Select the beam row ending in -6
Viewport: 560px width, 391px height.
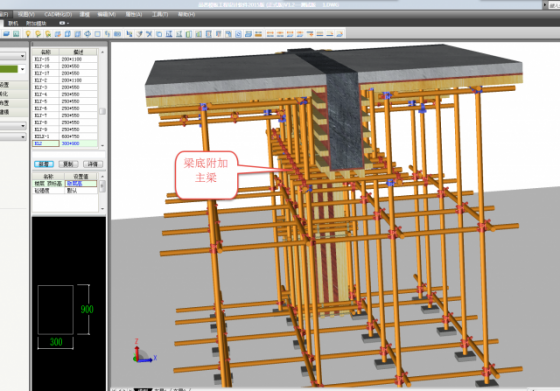[x=65, y=108]
